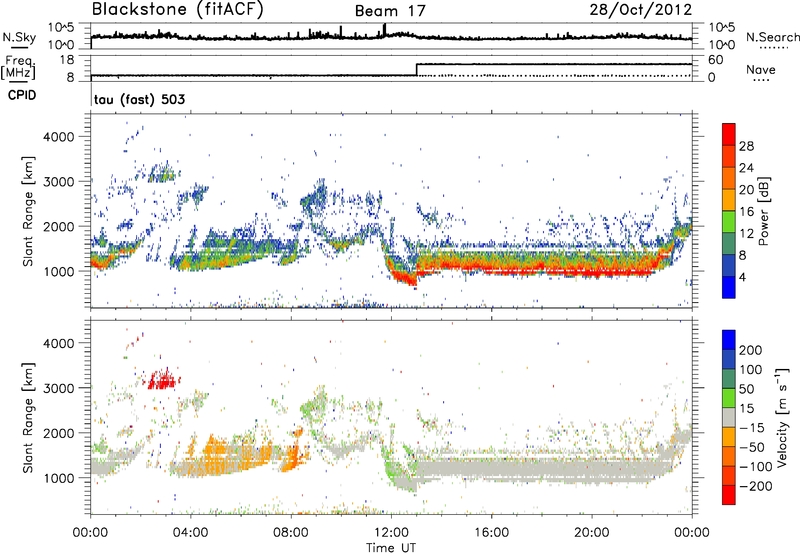Click the "1000" tick on velocity panel
Screen dimensions: 800x554
[x=59, y=478]
